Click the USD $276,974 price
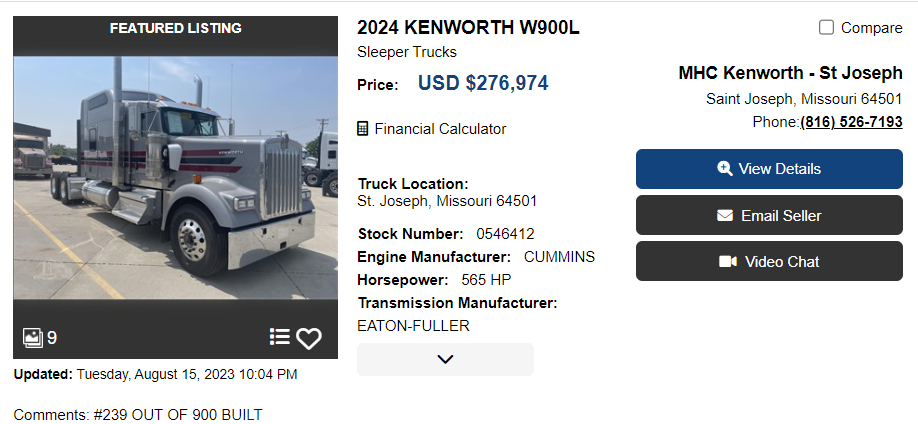918x424 pixels. (x=483, y=84)
